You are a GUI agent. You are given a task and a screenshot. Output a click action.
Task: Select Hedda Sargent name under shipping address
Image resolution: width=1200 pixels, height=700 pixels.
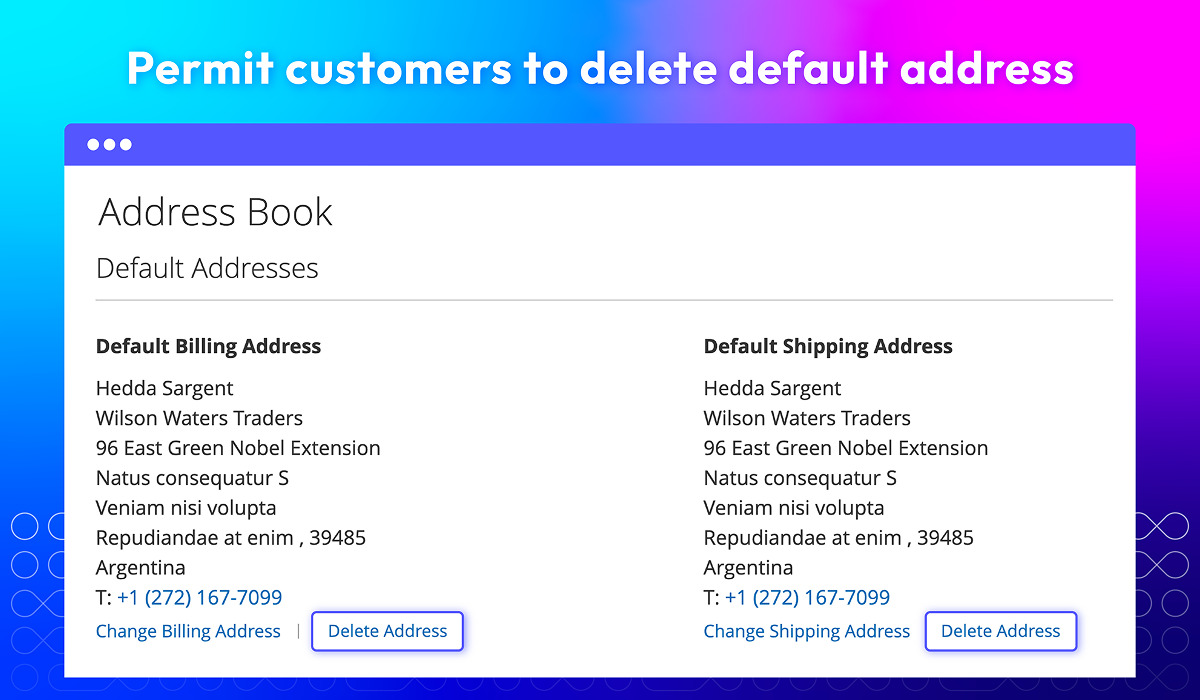773,388
